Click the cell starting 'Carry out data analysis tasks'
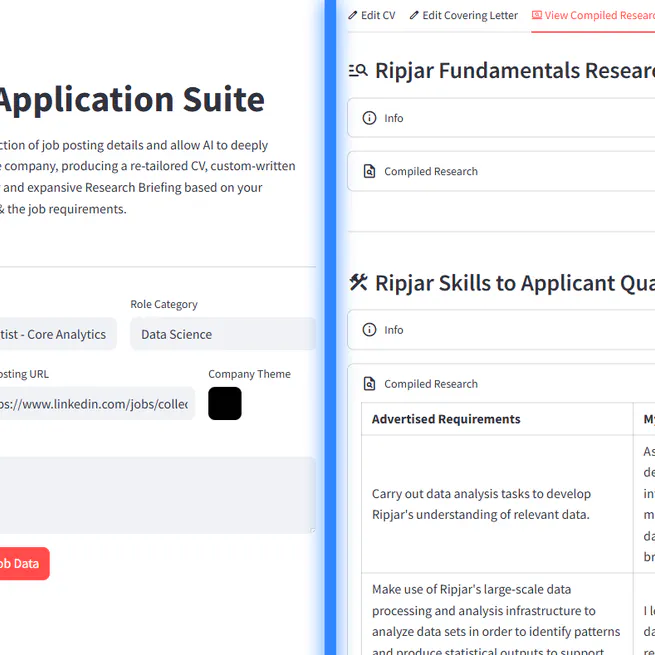Screen dimensions: 655x655 pyautogui.click(x=497, y=504)
